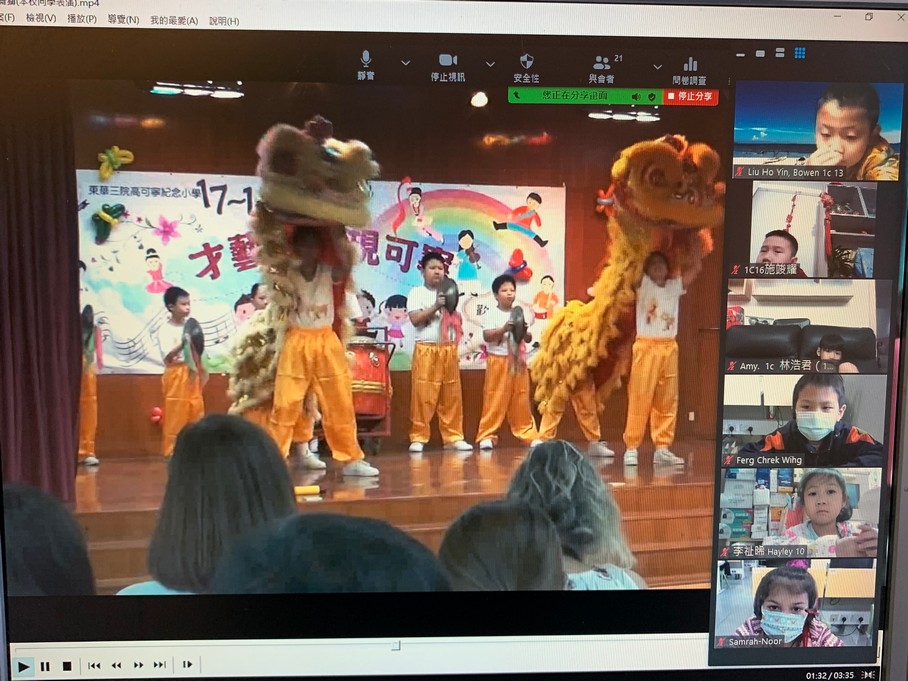Click the green 'You are sharing screen' label
Viewport: 908px width, 681px height.
(574, 95)
